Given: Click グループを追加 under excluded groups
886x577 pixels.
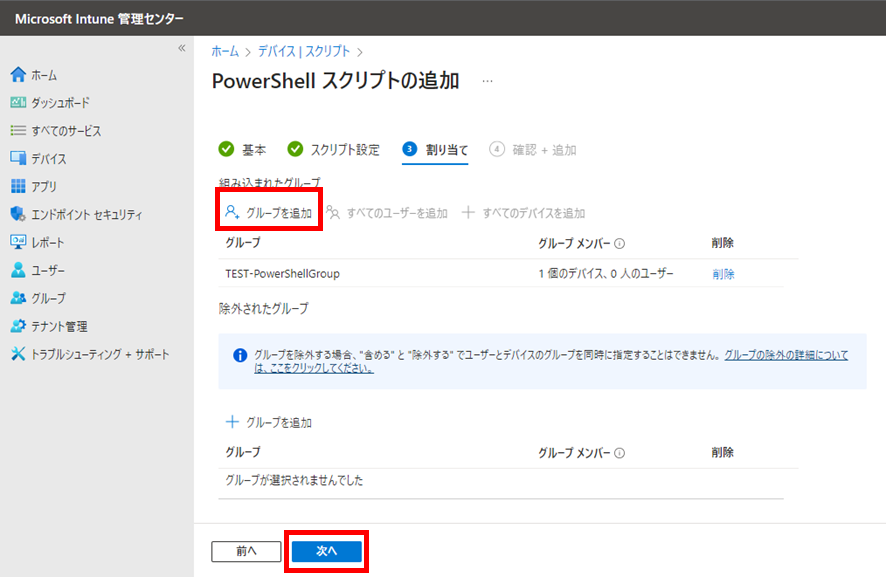Looking at the screenshot, I should click(268, 422).
